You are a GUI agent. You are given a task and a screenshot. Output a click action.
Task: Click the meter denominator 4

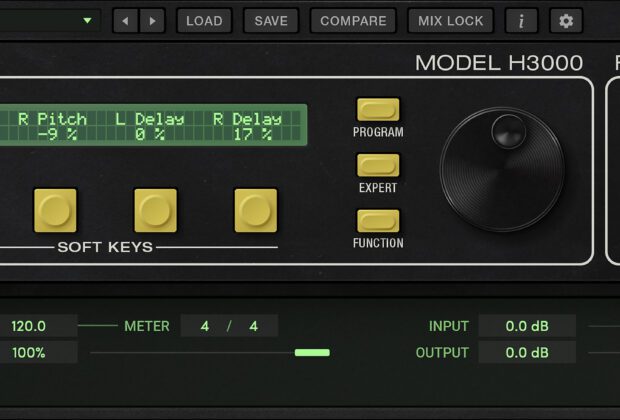pyautogui.click(x=253, y=326)
